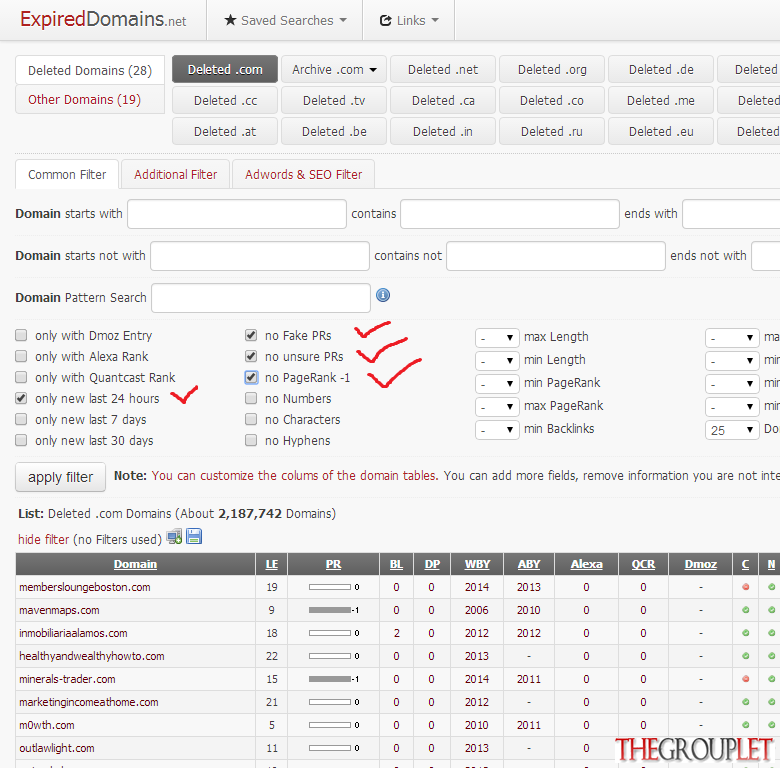Click the add-filter monitor icon beside hide filter
The height and width of the screenshot is (768, 780).
click(x=174, y=537)
